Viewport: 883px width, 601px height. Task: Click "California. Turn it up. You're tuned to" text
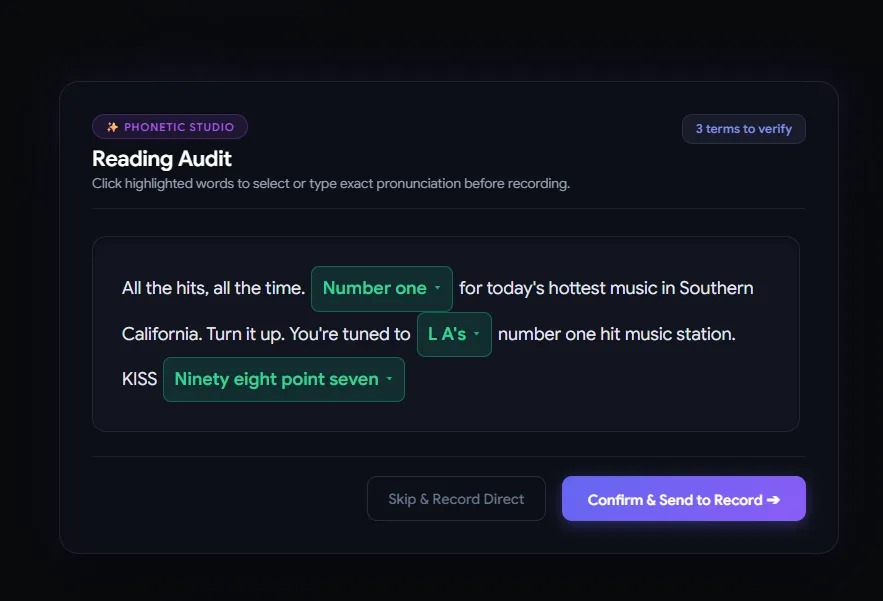tap(266, 334)
